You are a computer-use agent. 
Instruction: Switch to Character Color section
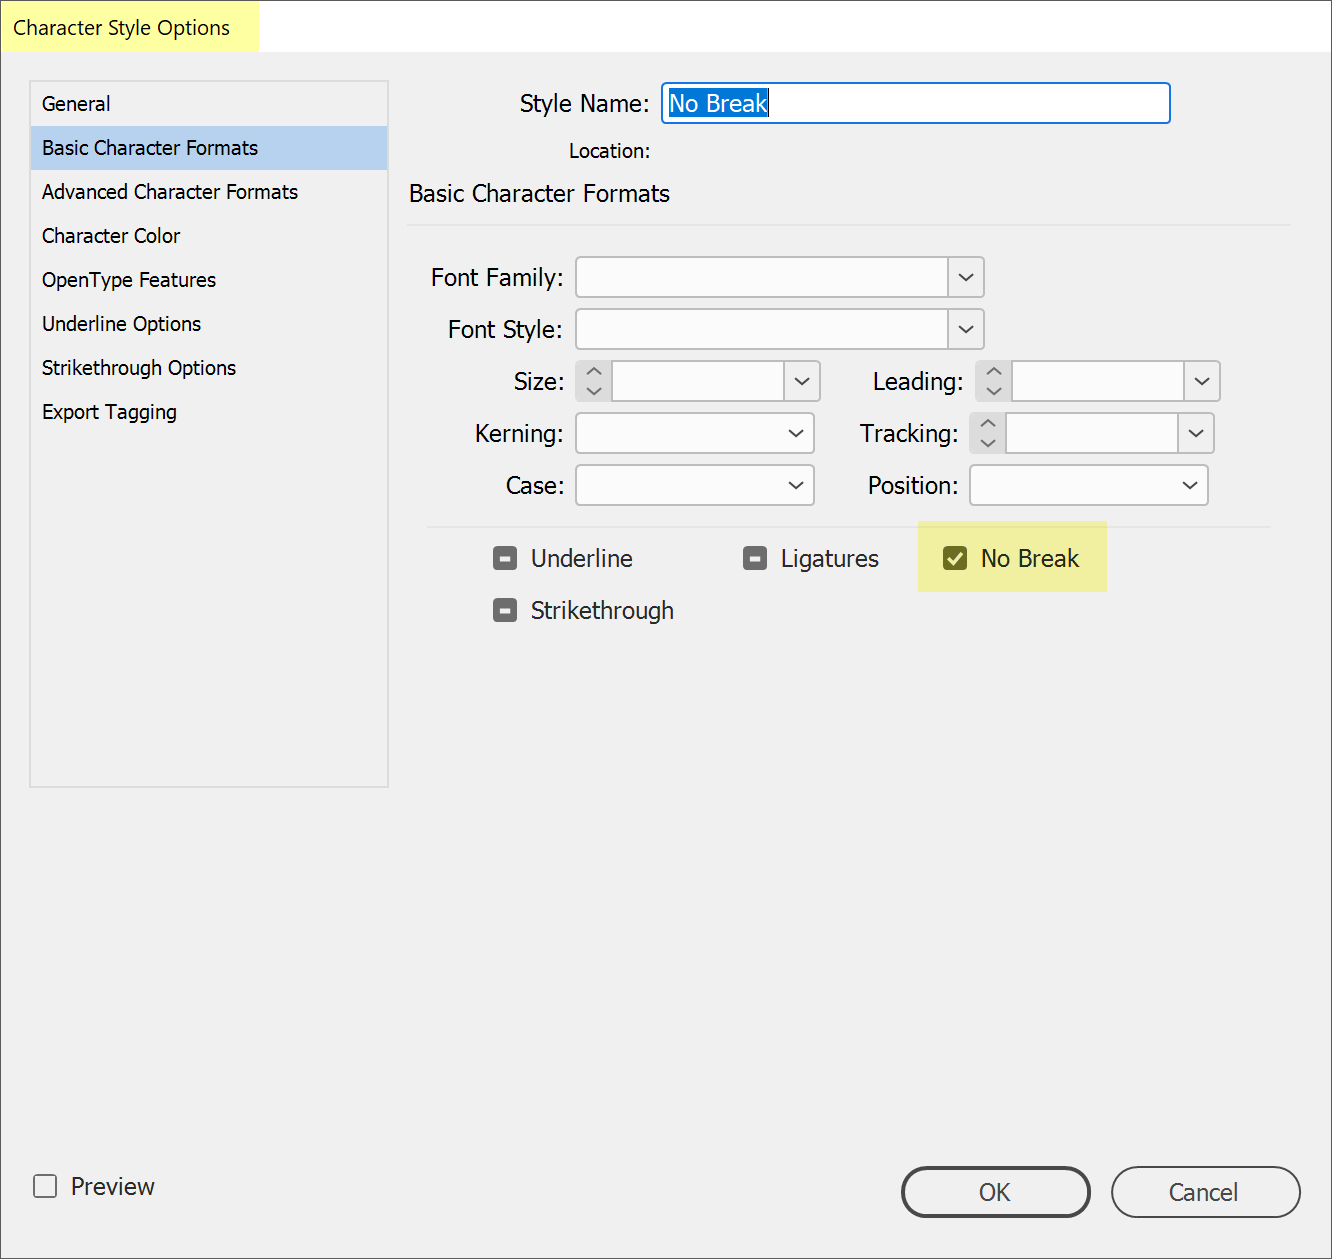[111, 236]
